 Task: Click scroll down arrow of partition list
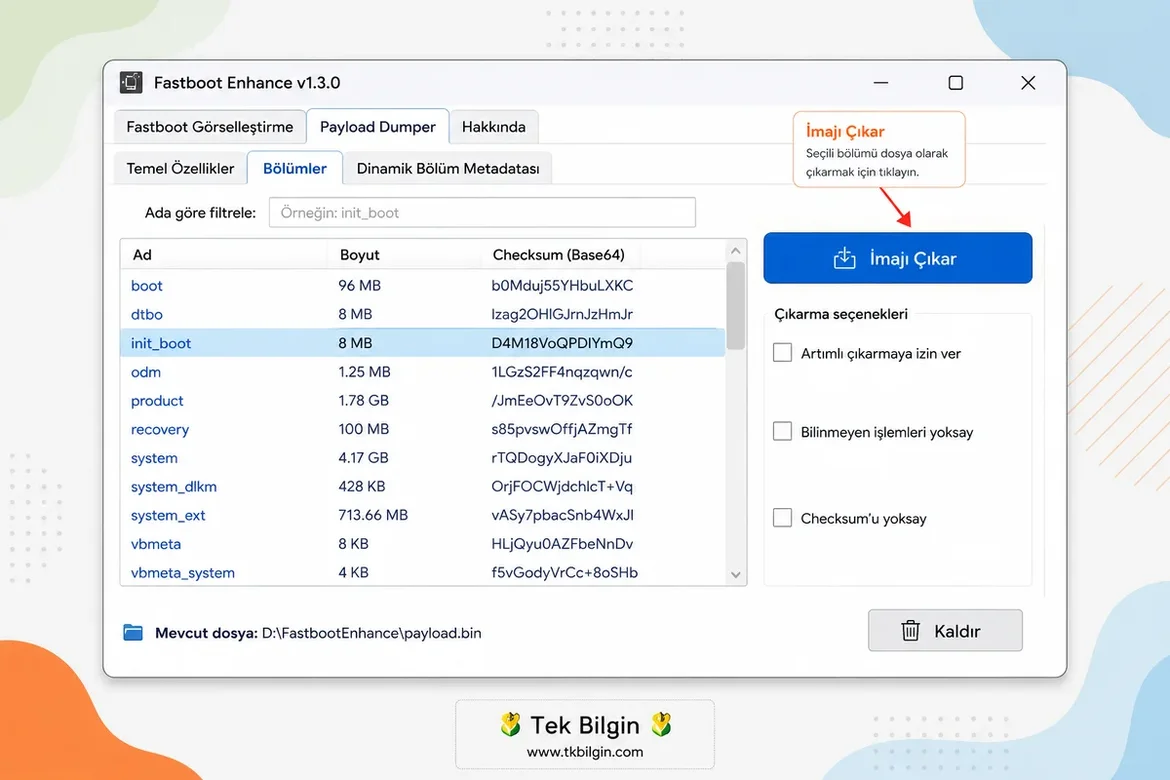(735, 575)
